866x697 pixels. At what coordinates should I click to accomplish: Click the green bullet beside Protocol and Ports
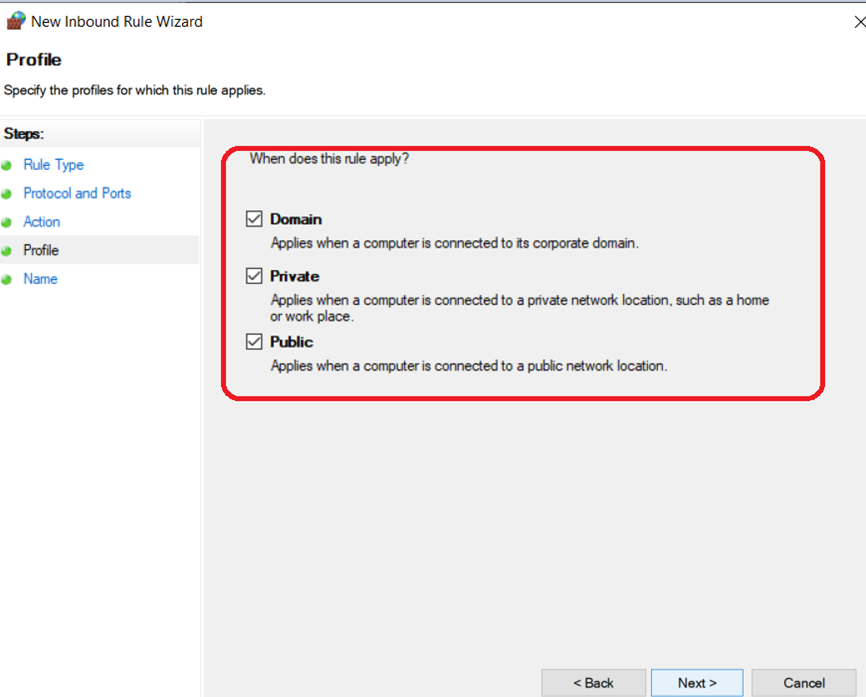click(x=7, y=194)
